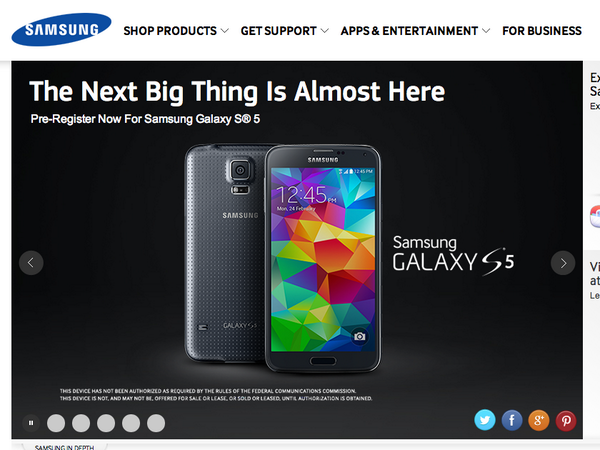Expand the Shop Products dropdown chevron

coord(225,31)
